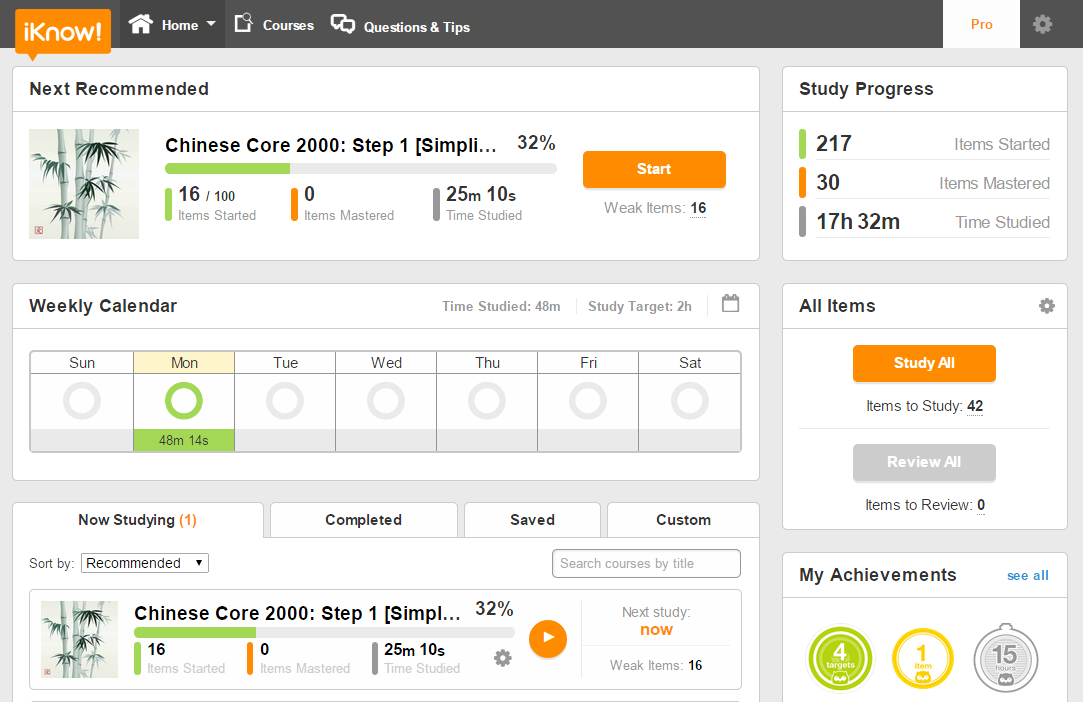Click Next study: now text
1083x702 pixels.
click(x=656, y=621)
